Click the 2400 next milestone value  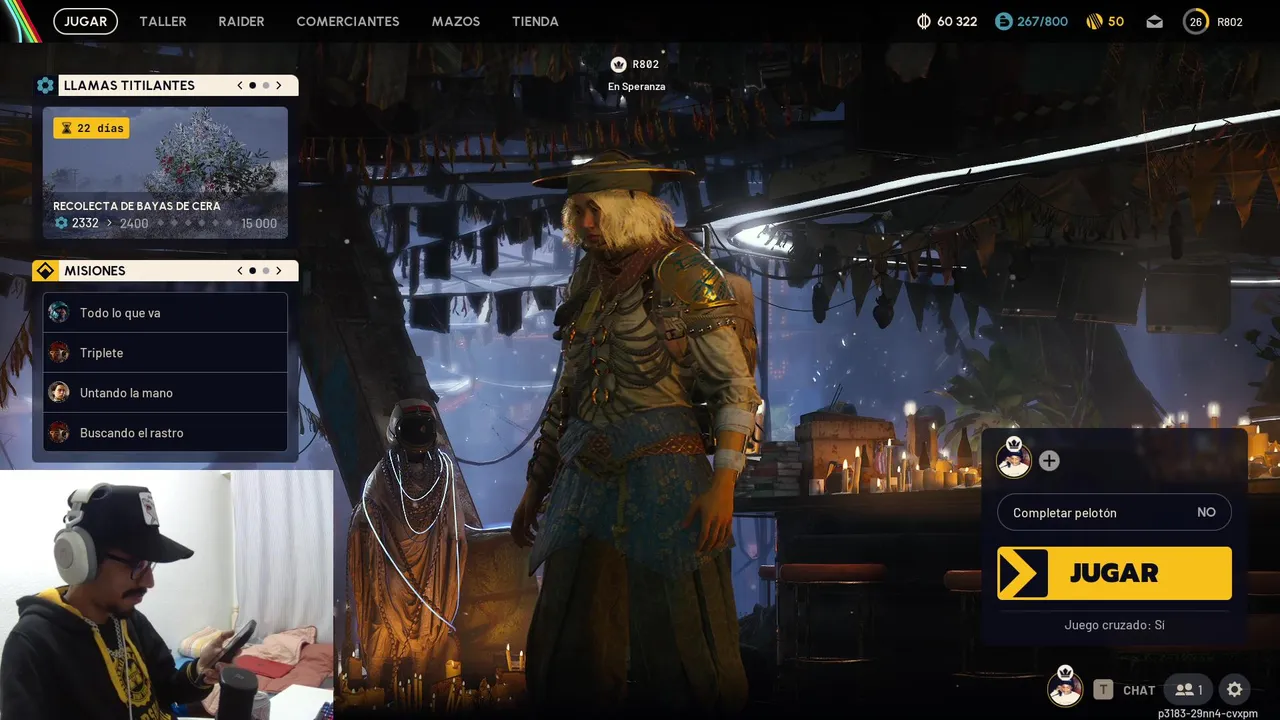point(134,224)
